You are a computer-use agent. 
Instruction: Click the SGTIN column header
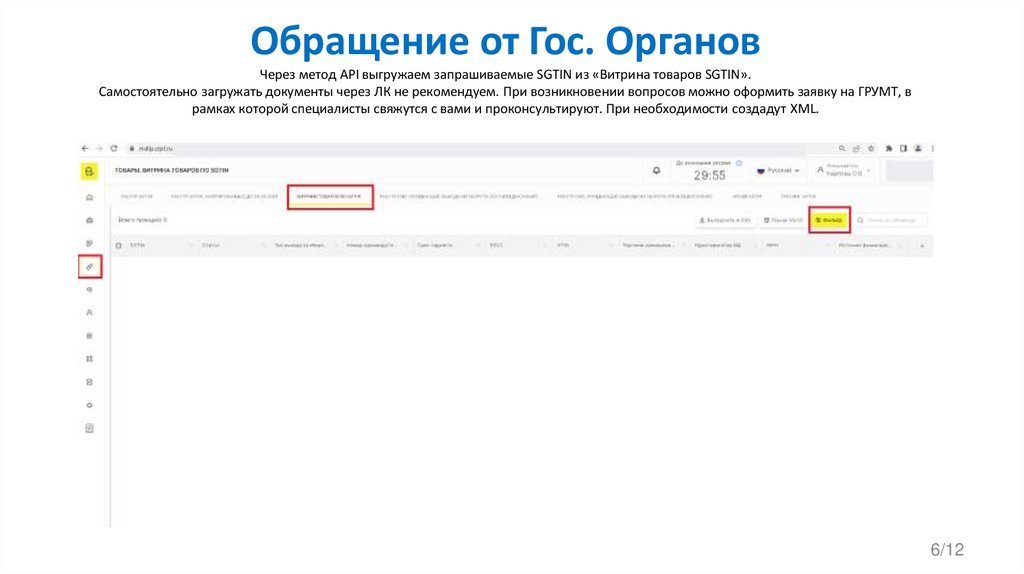click(x=137, y=246)
